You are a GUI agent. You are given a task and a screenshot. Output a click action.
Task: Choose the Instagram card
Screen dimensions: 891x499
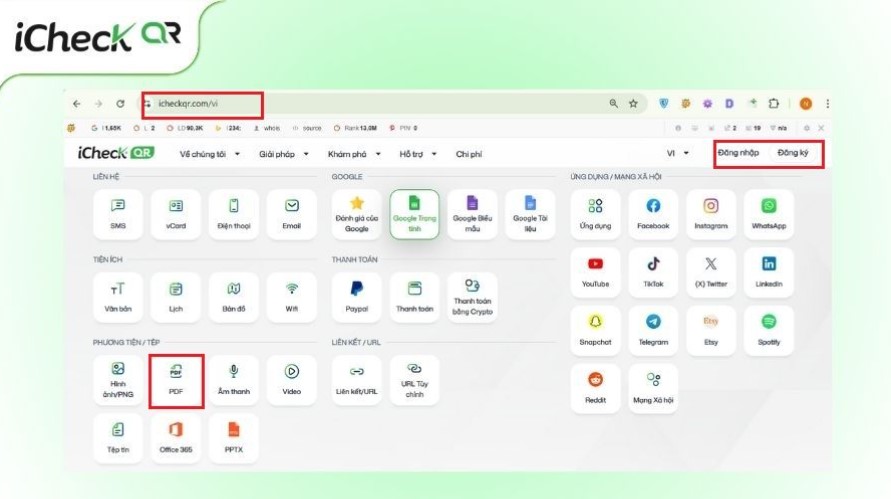[711, 214]
